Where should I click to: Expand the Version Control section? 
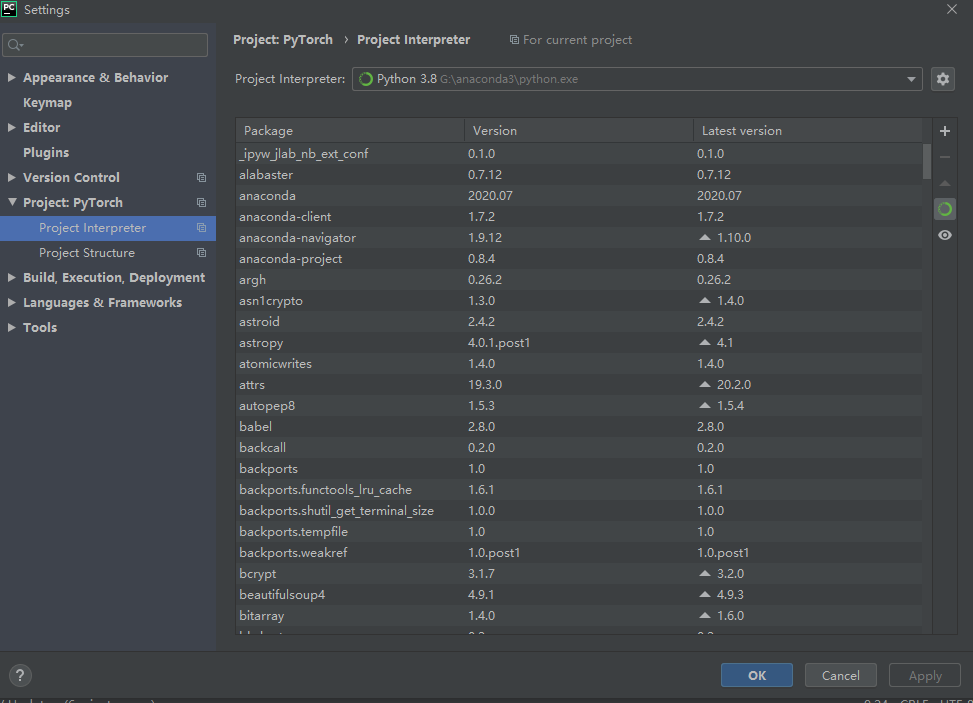point(11,177)
